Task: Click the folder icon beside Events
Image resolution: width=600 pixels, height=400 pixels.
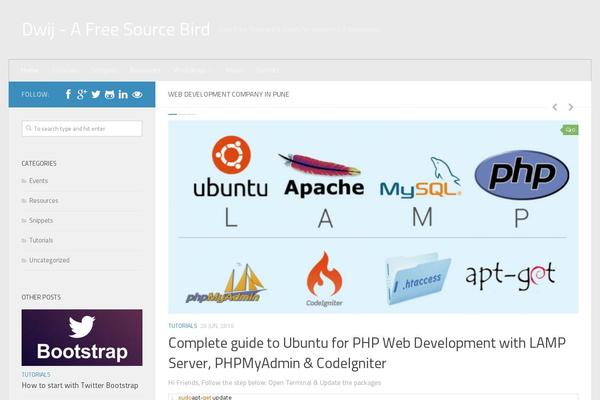Action: click(x=24, y=181)
